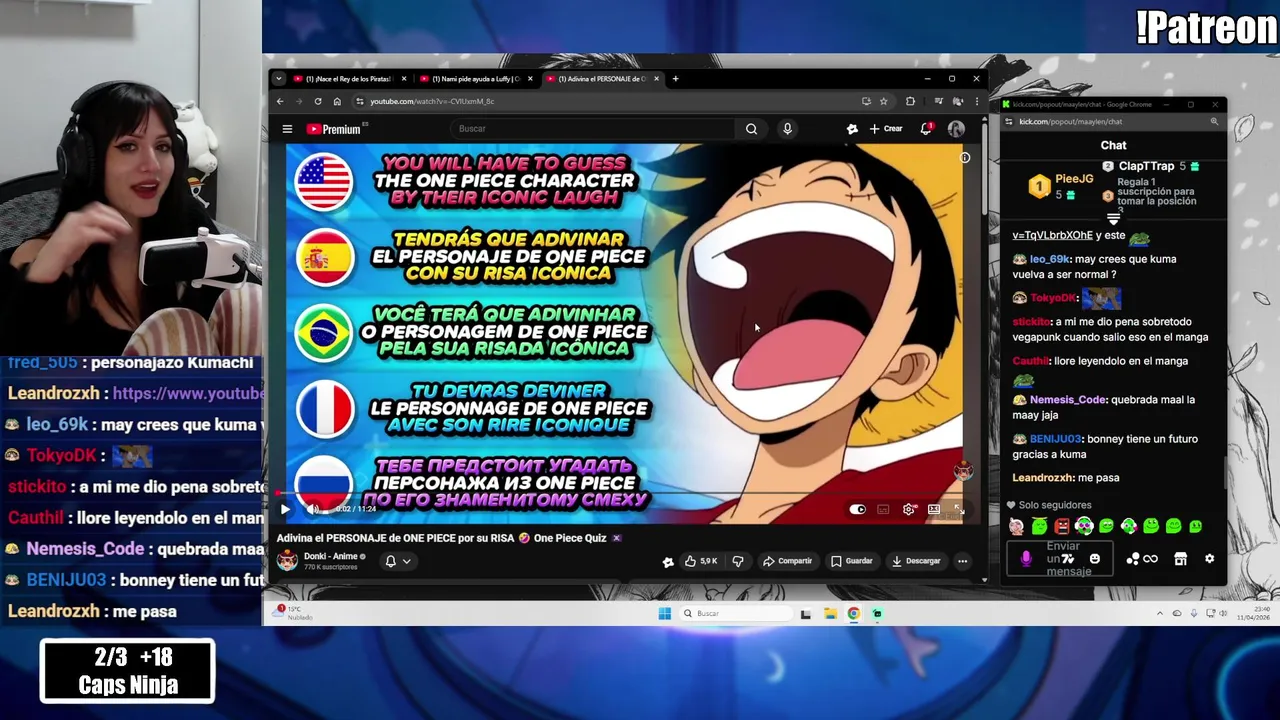Switch to Nace el Rey de los Piratas tab
1280x720 pixels.
pyautogui.click(x=348, y=79)
